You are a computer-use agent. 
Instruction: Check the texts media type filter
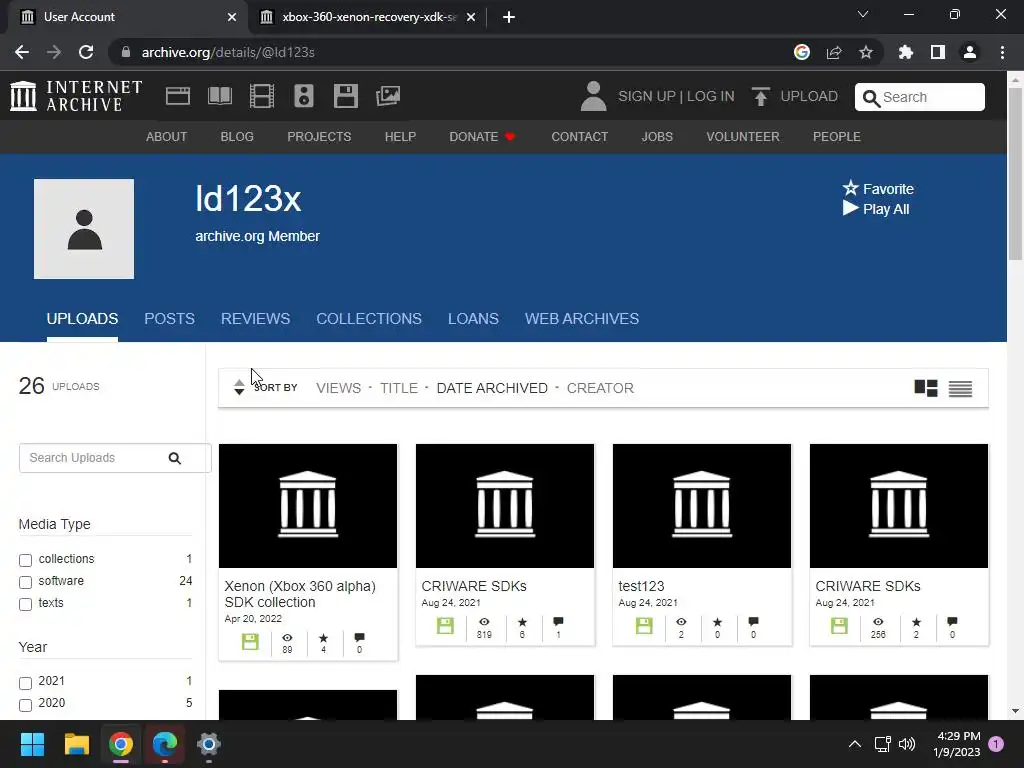tap(25, 604)
